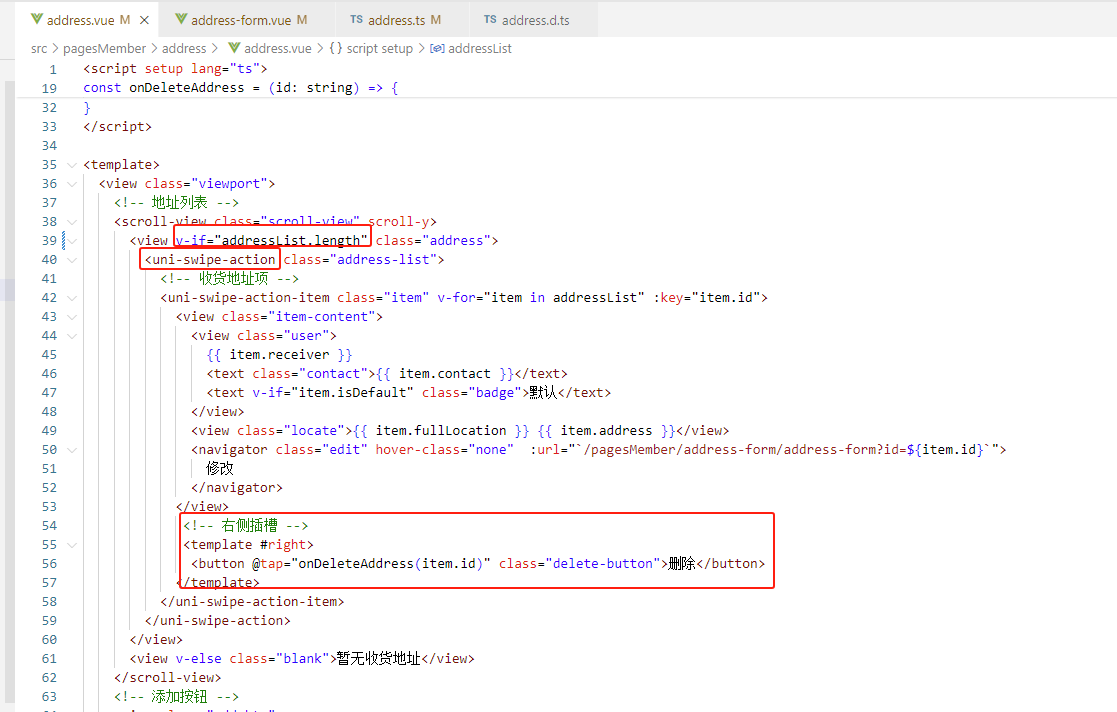Click item.fullLocation on line 49

(441, 430)
